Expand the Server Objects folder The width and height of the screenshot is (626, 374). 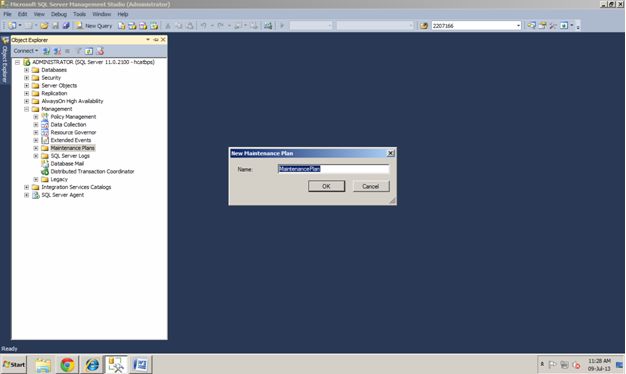26,85
